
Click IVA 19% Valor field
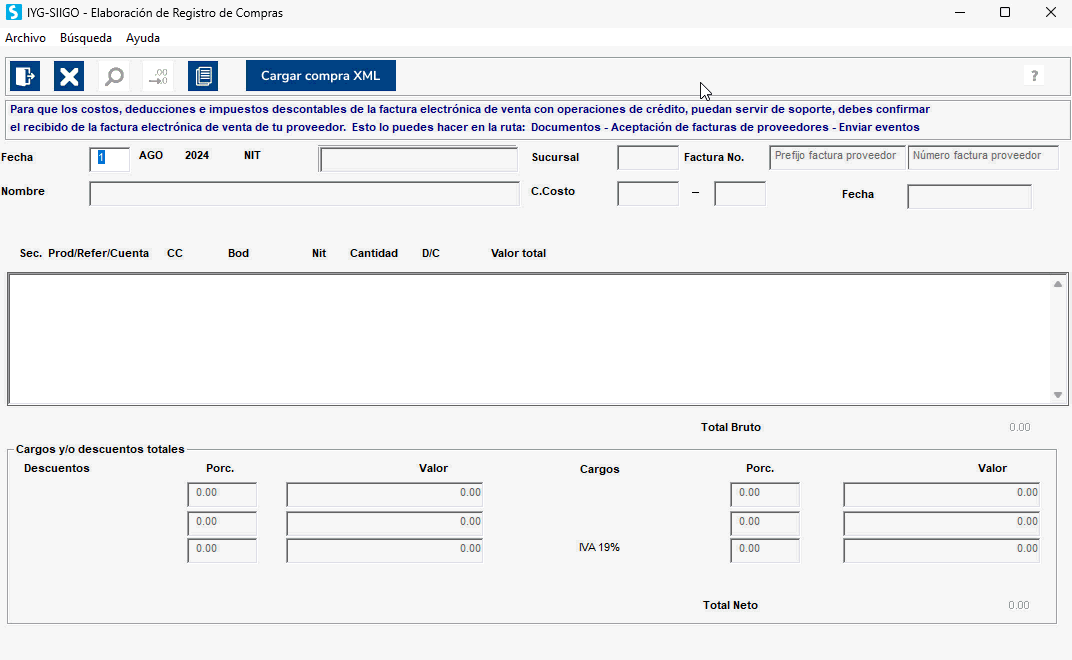pos(942,551)
